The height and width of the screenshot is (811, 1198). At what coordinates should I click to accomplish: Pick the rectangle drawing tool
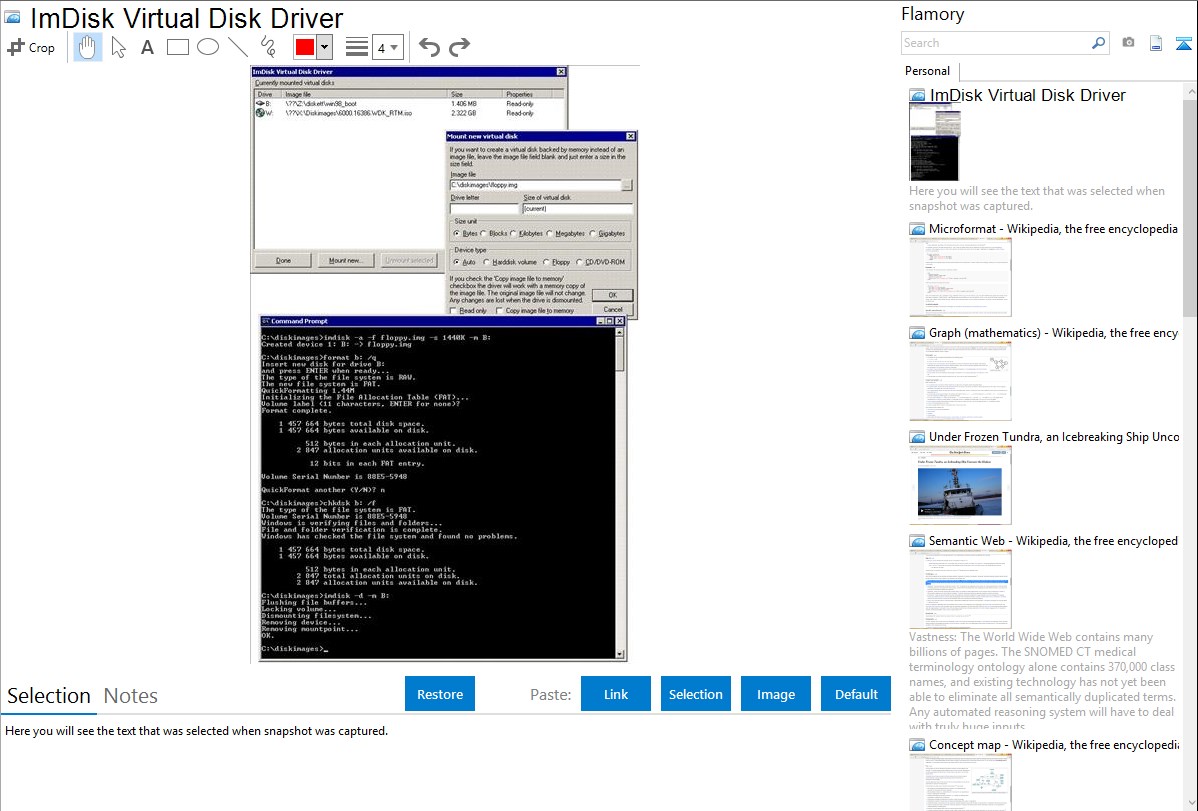click(x=177, y=47)
